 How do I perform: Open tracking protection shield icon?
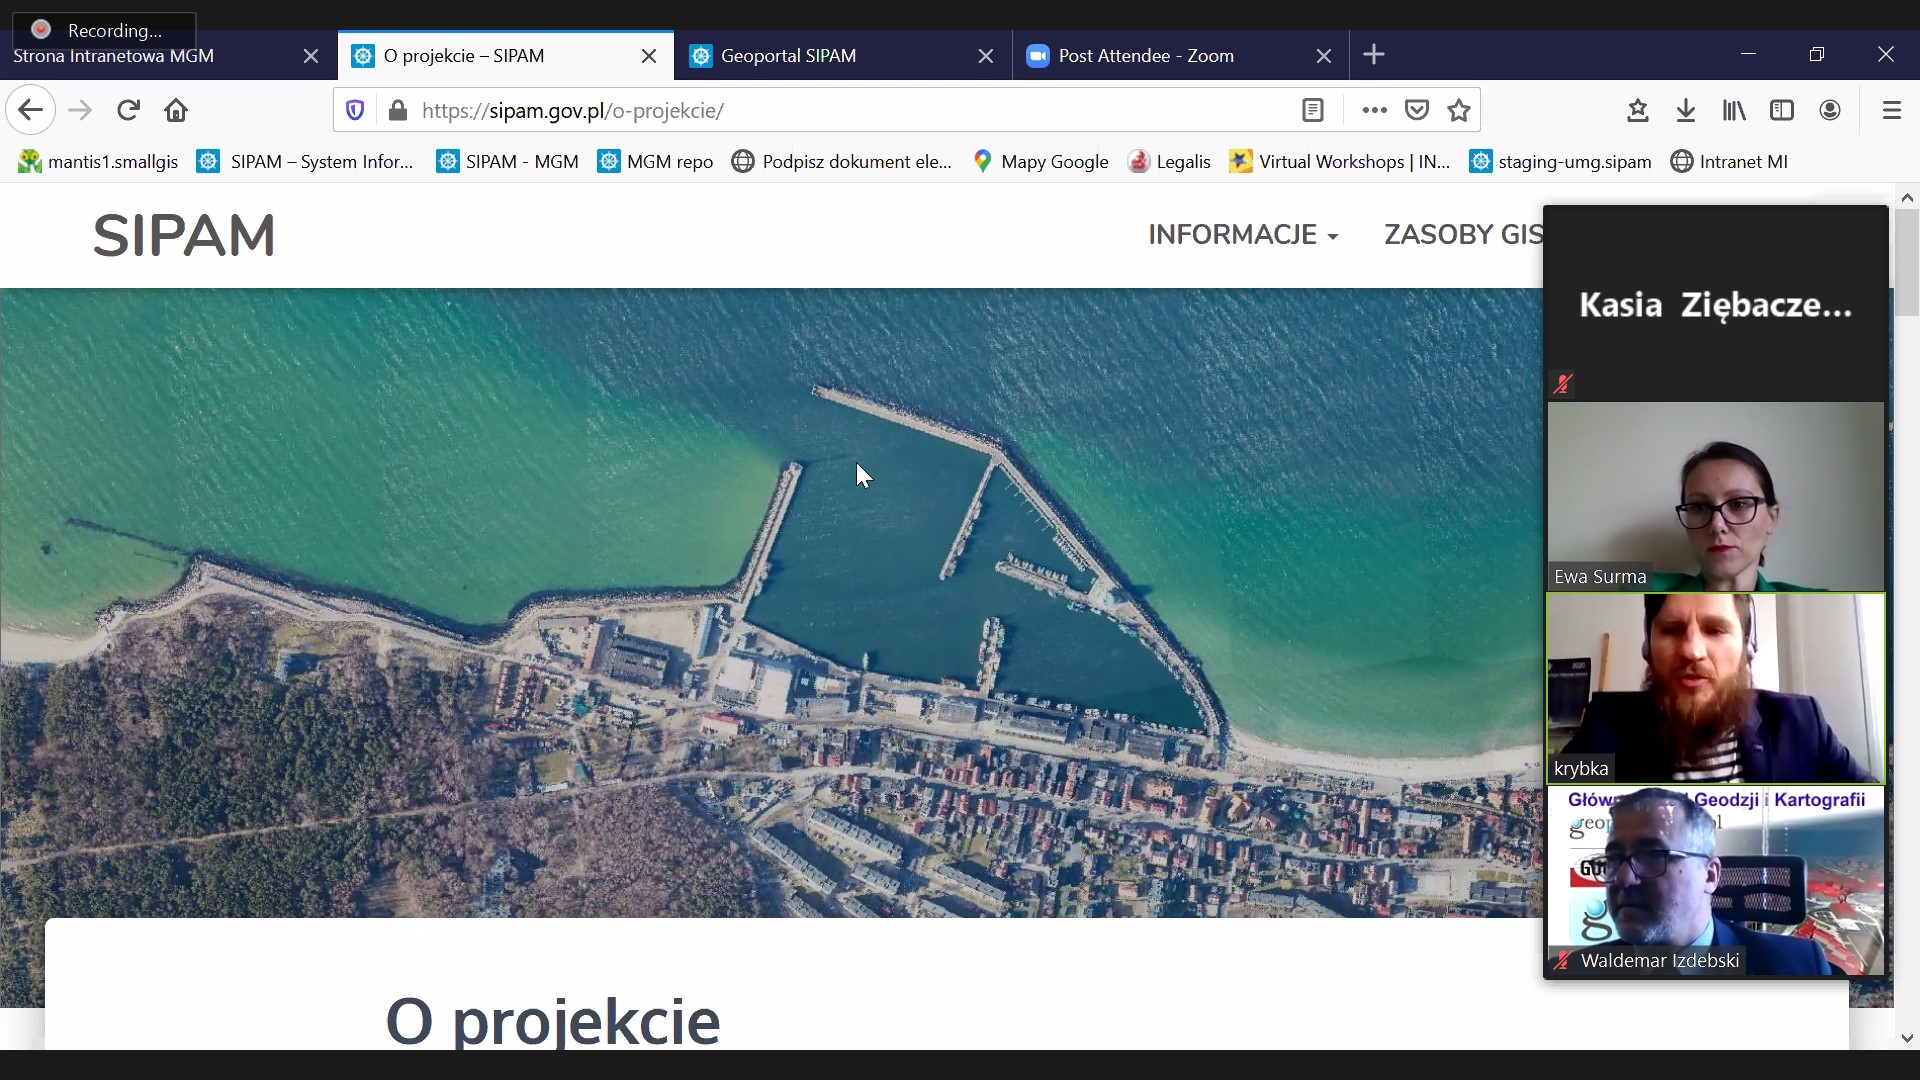point(355,110)
